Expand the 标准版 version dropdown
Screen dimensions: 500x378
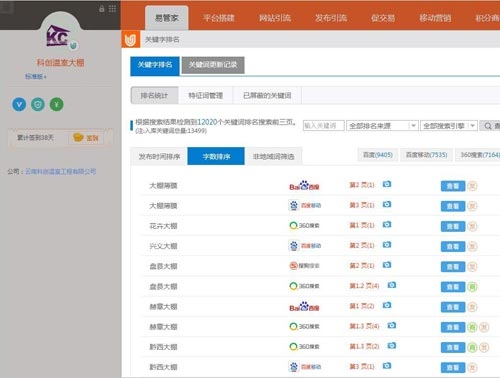(x=36, y=77)
